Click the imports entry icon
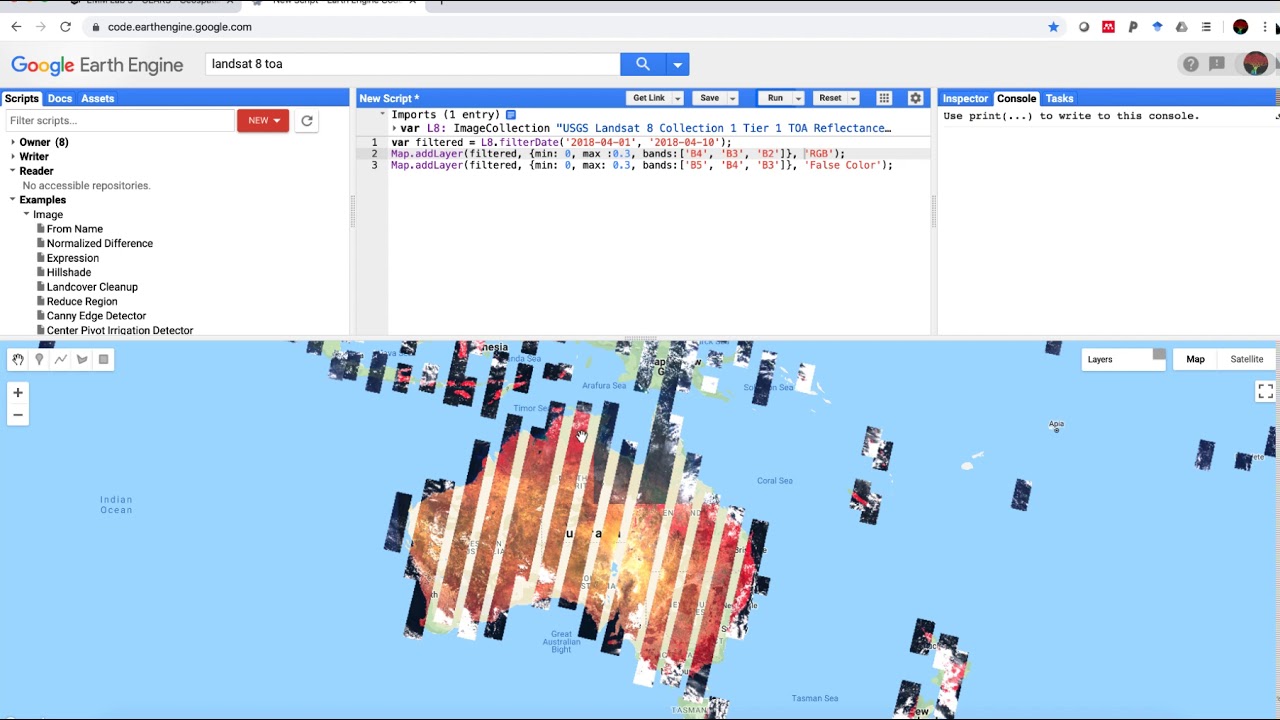Screen dimensions: 1280x720 pyautogui.click(x=511, y=115)
